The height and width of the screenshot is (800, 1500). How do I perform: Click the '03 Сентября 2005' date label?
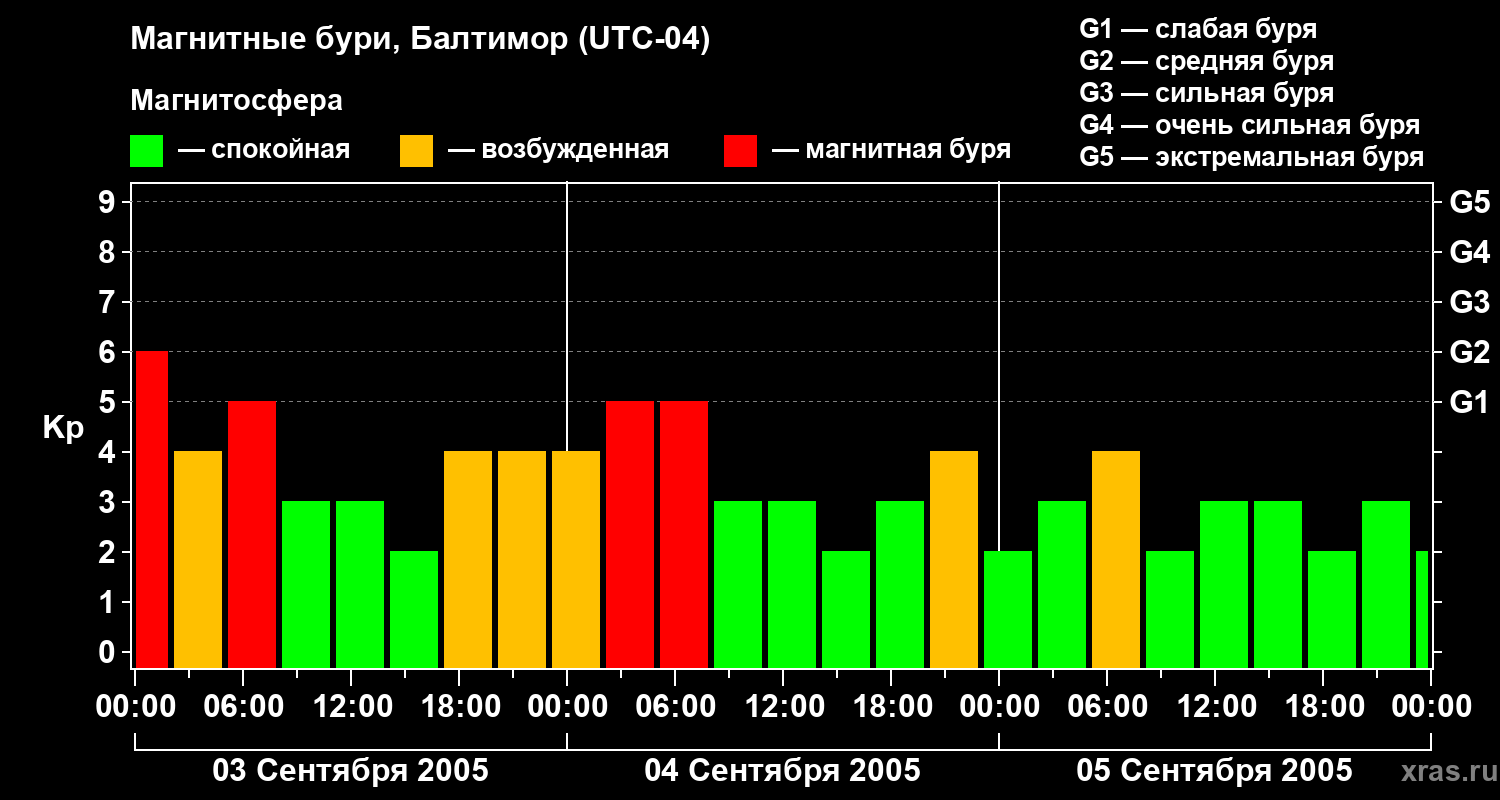click(x=351, y=770)
